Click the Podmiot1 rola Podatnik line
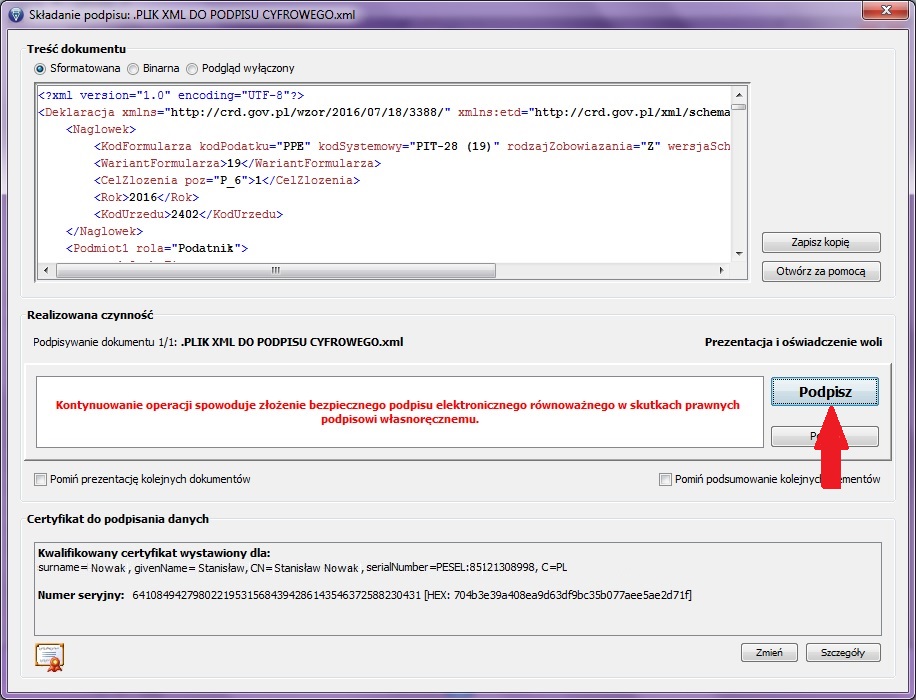 pos(157,248)
